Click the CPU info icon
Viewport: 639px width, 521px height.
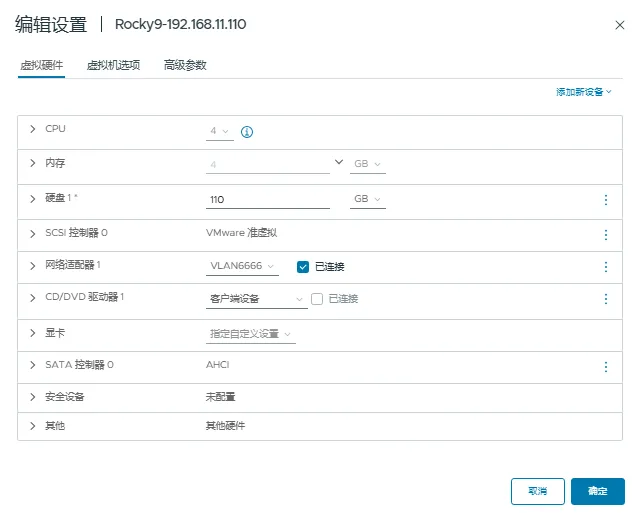point(247,132)
